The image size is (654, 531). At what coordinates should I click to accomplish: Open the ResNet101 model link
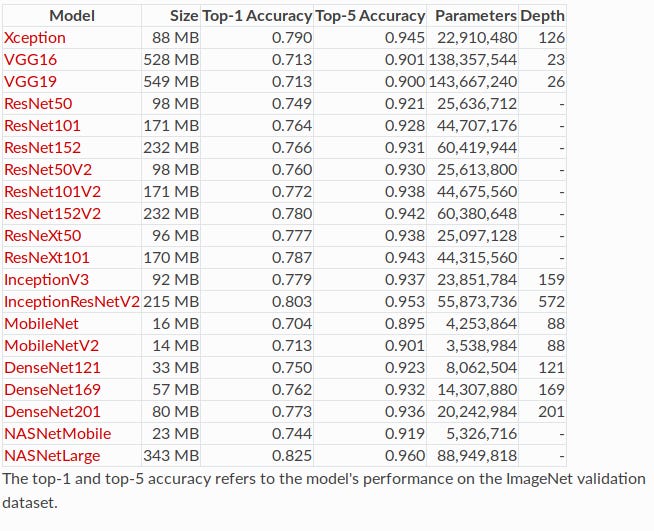pyautogui.click(x=42, y=126)
